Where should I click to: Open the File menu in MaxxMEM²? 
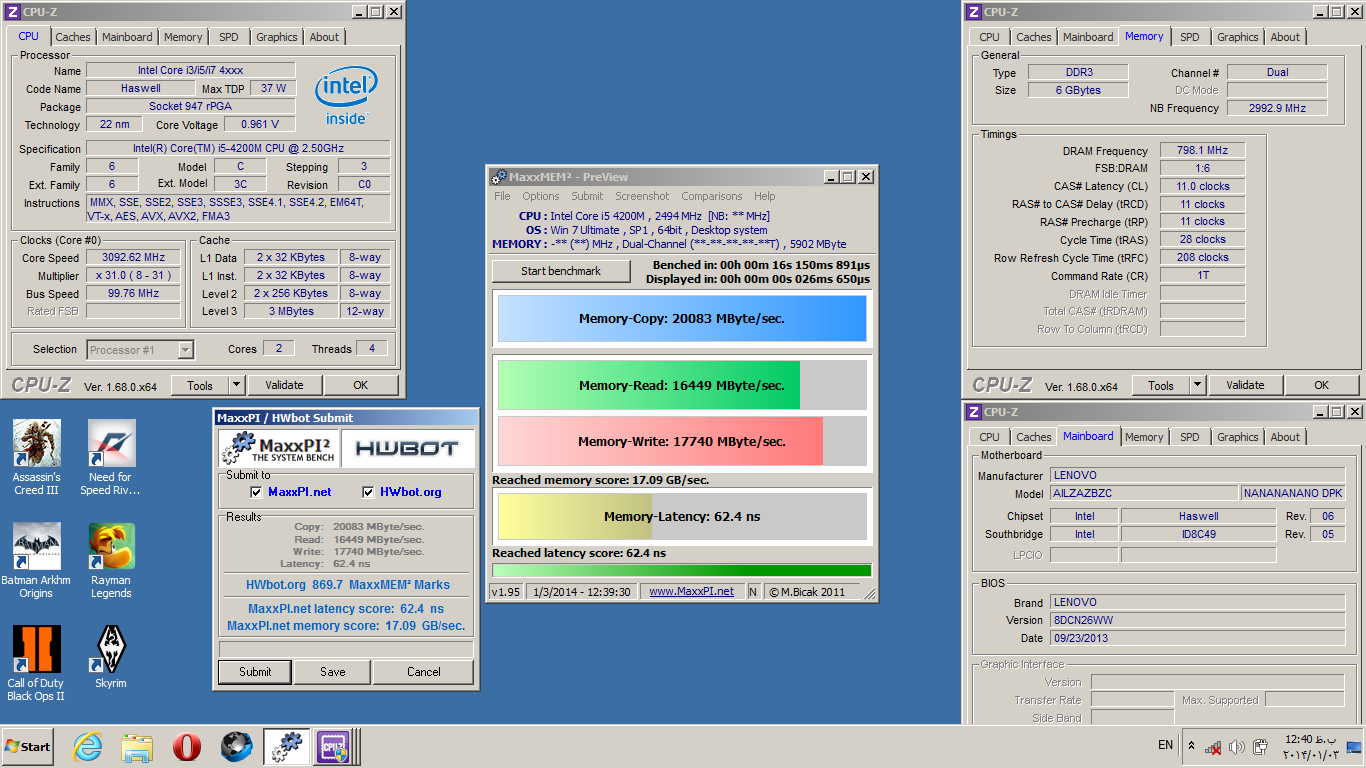[502, 196]
